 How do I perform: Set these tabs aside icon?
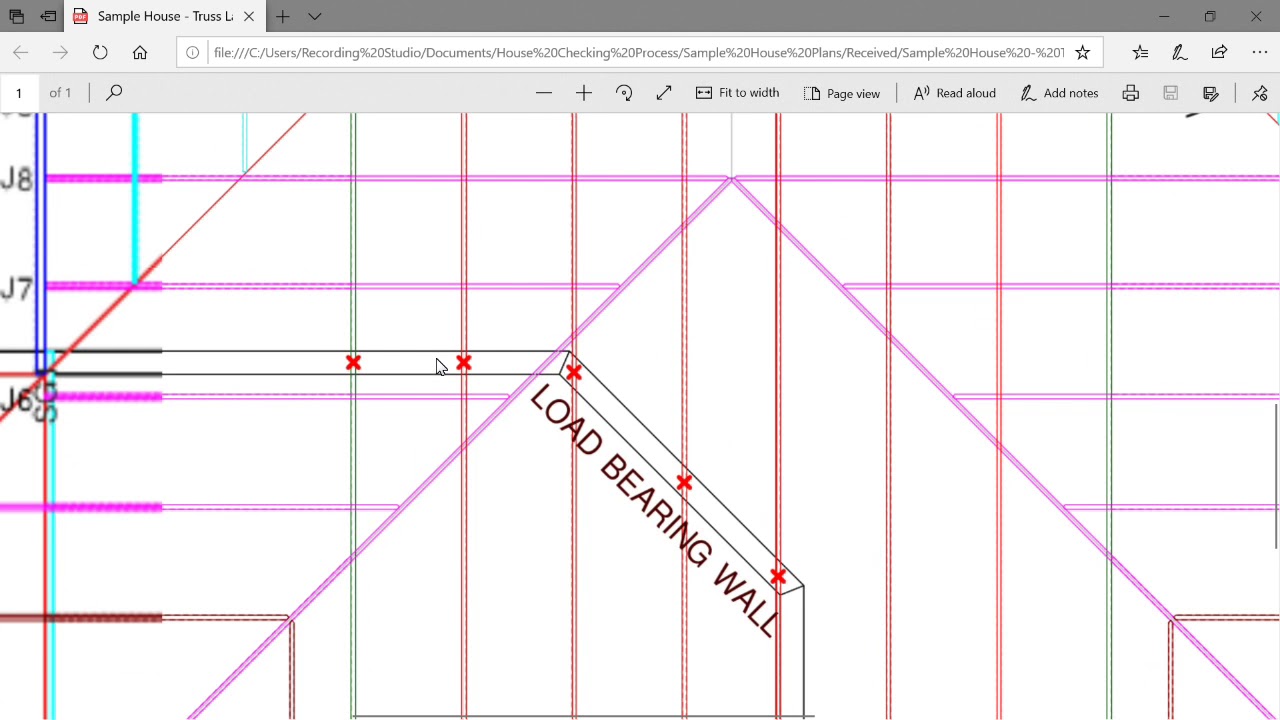pyautogui.click(x=48, y=17)
